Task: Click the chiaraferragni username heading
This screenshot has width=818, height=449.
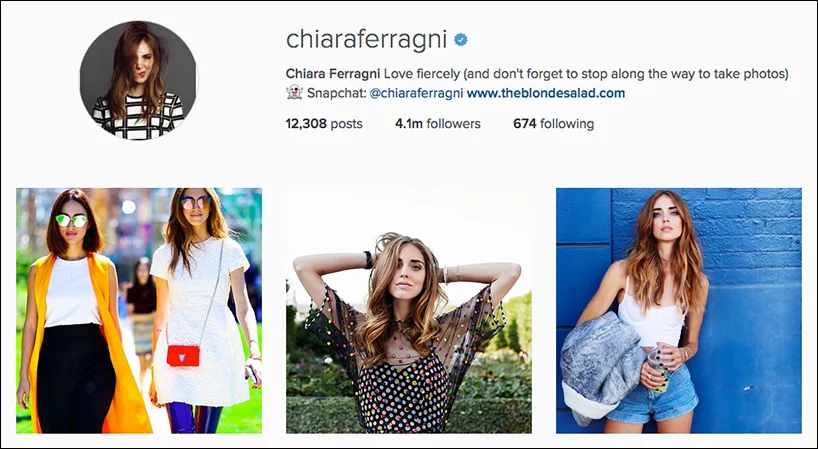Action: 366,40
